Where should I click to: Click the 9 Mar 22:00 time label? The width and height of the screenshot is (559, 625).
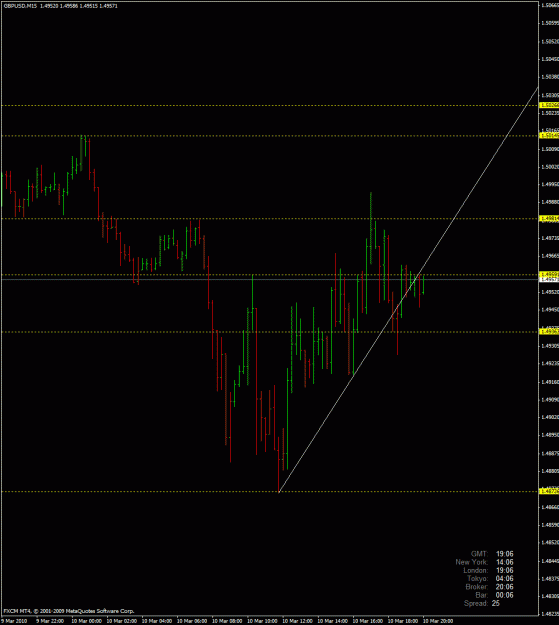point(50,621)
